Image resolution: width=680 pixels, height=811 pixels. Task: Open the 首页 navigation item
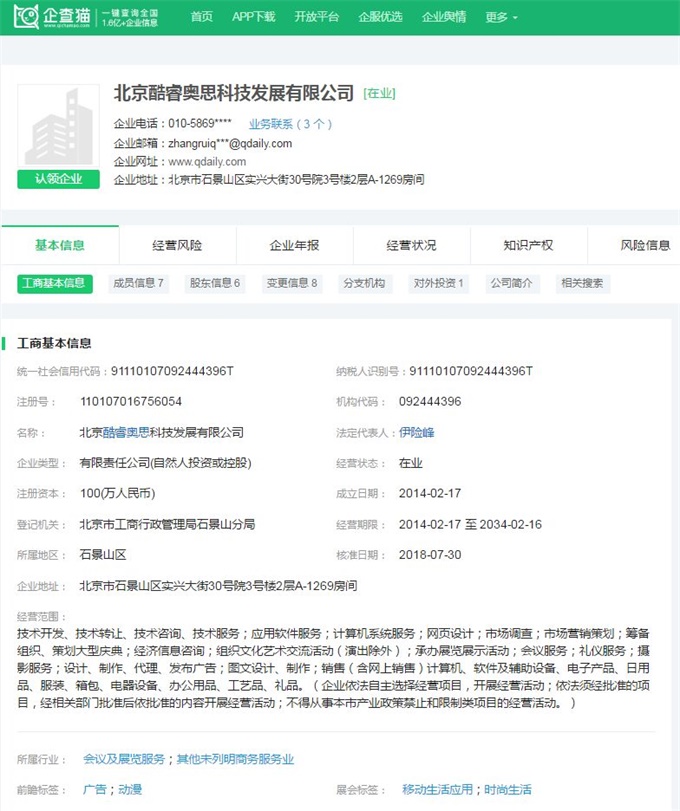pyautogui.click(x=202, y=17)
